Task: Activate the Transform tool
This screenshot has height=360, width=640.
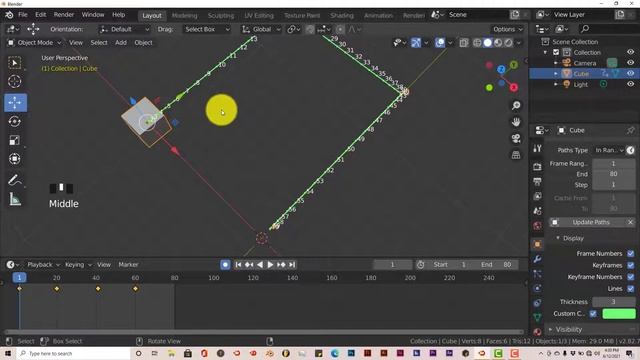Action: point(15,159)
